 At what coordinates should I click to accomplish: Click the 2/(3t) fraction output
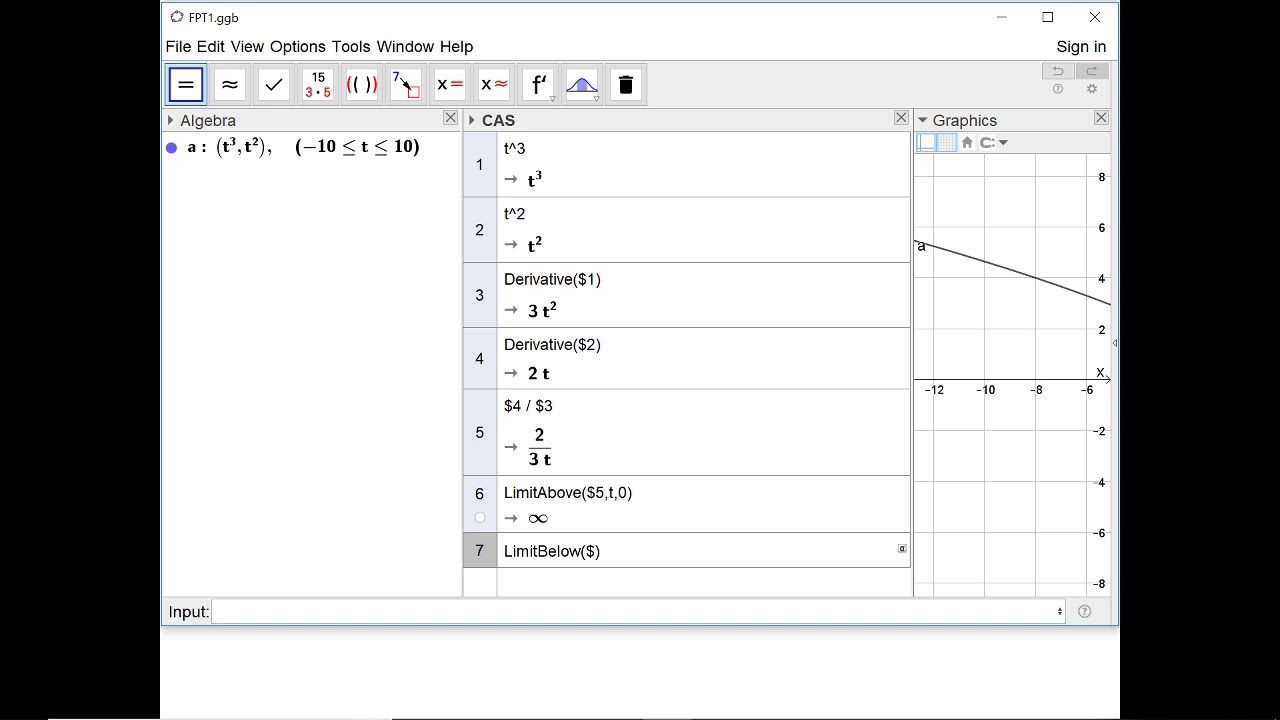click(540, 447)
